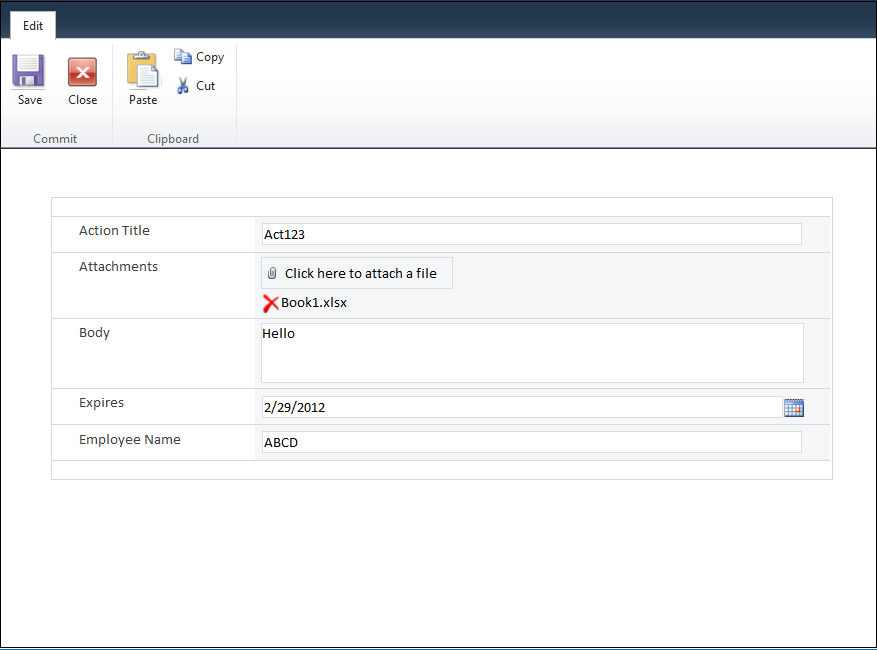Click the Attachments field label

point(118,266)
